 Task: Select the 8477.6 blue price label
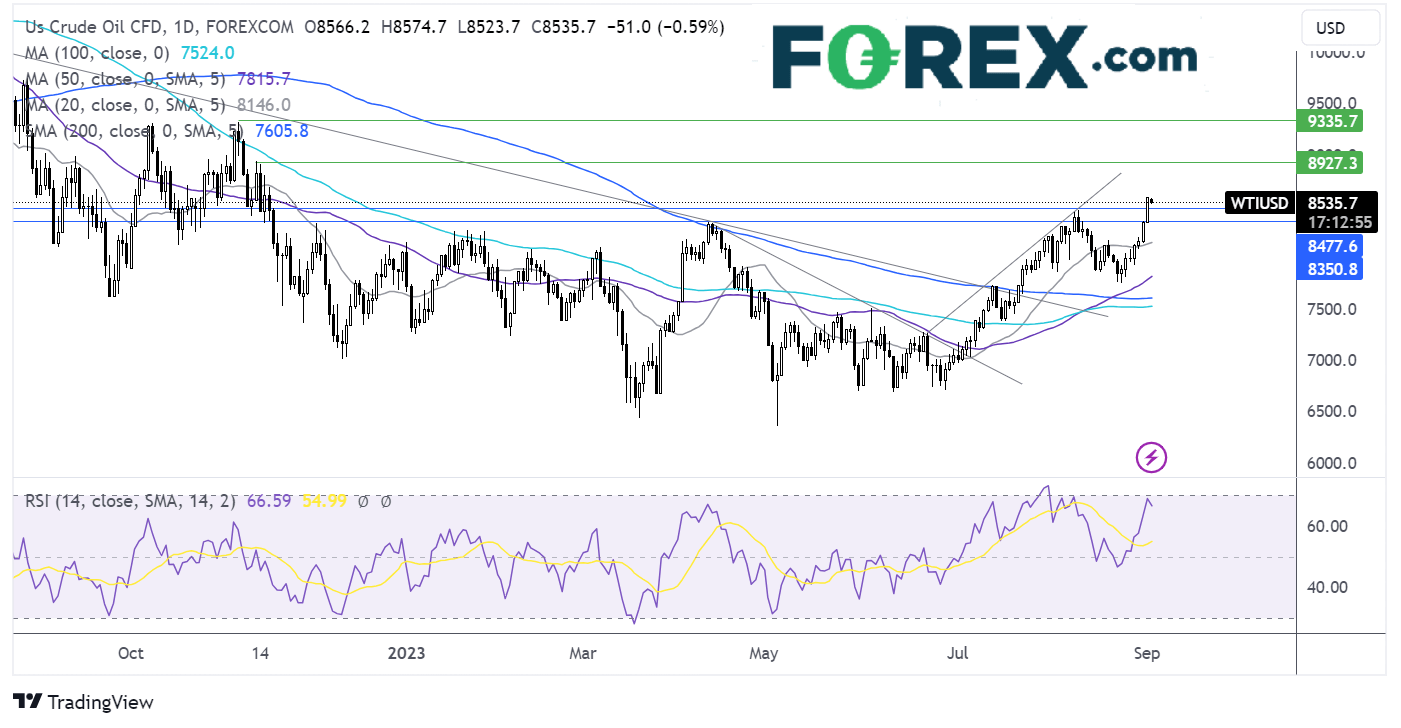(x=1331, y=246)
